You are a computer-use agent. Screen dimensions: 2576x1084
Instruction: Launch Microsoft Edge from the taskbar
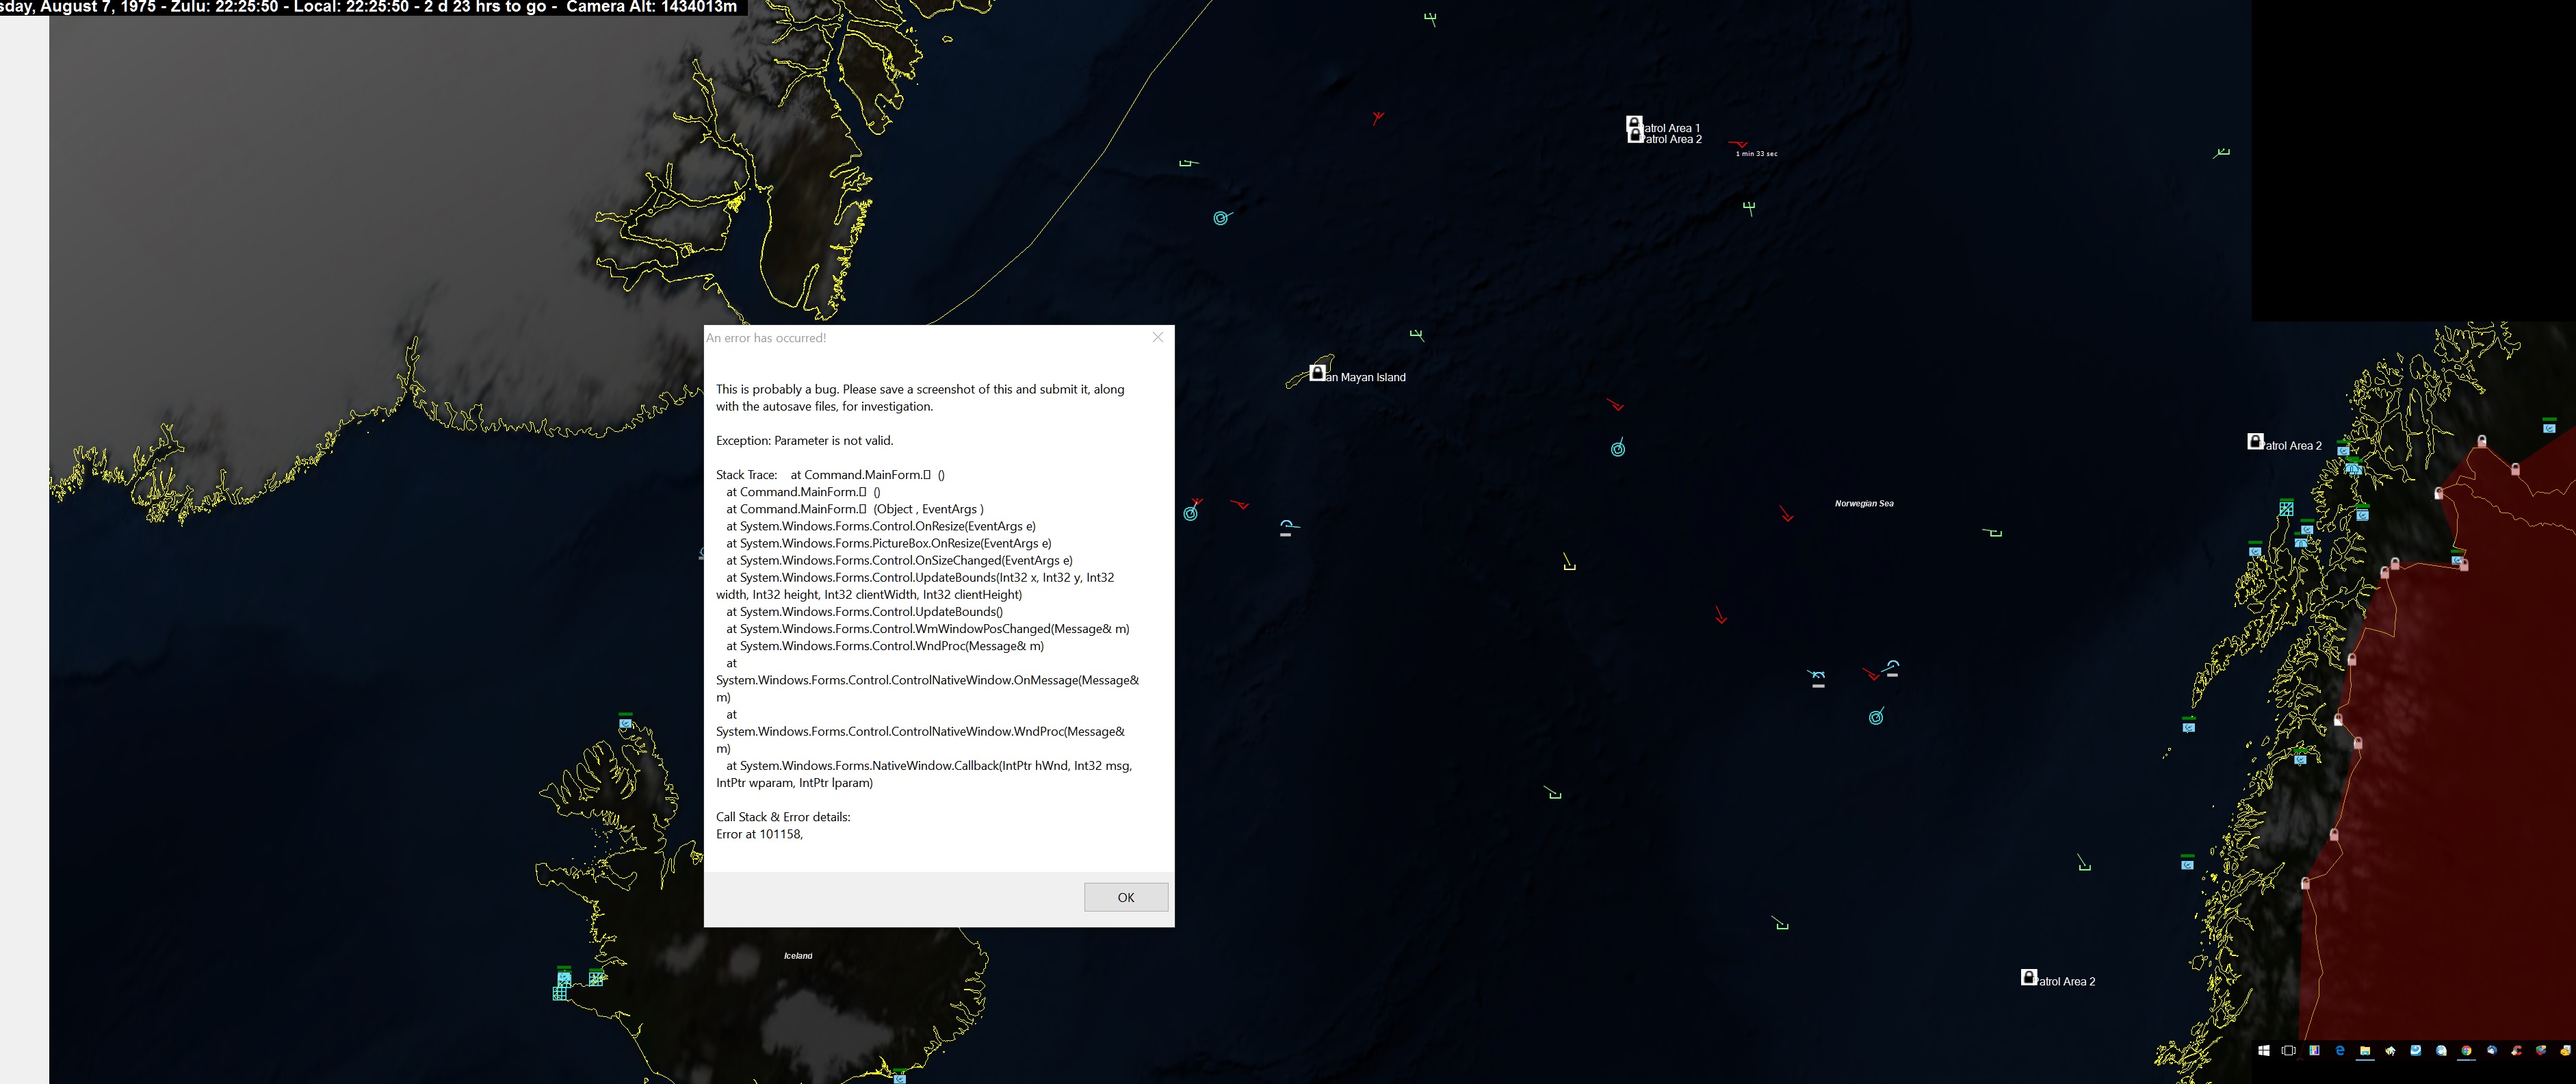[2340, 1051]
